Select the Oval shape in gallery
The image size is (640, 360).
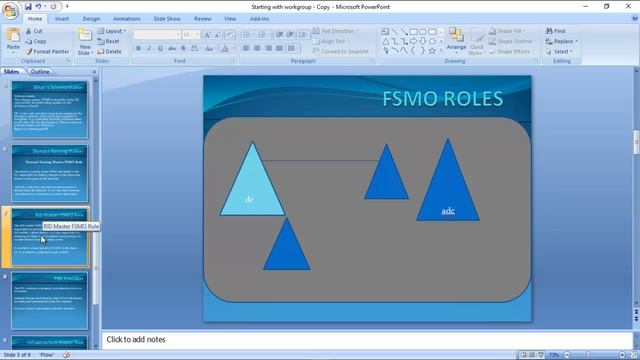pos(423,31)
